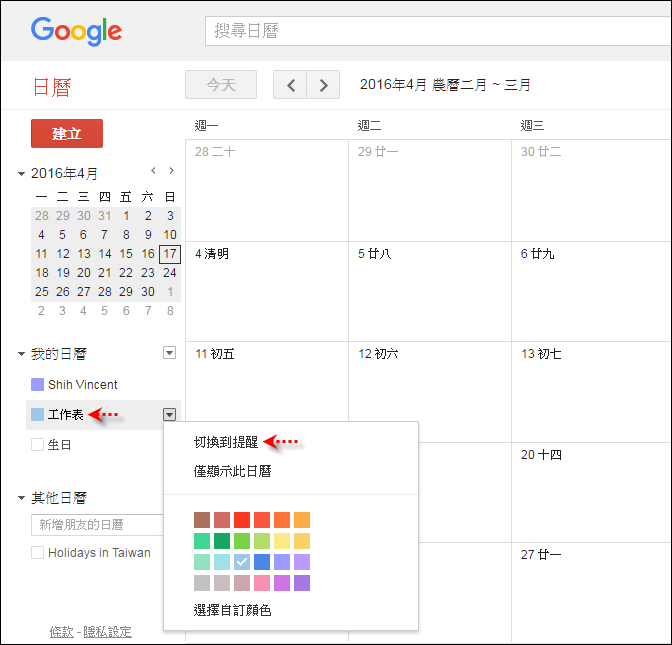
Task: Click the red 建立 button
Action: coord(67,133)
